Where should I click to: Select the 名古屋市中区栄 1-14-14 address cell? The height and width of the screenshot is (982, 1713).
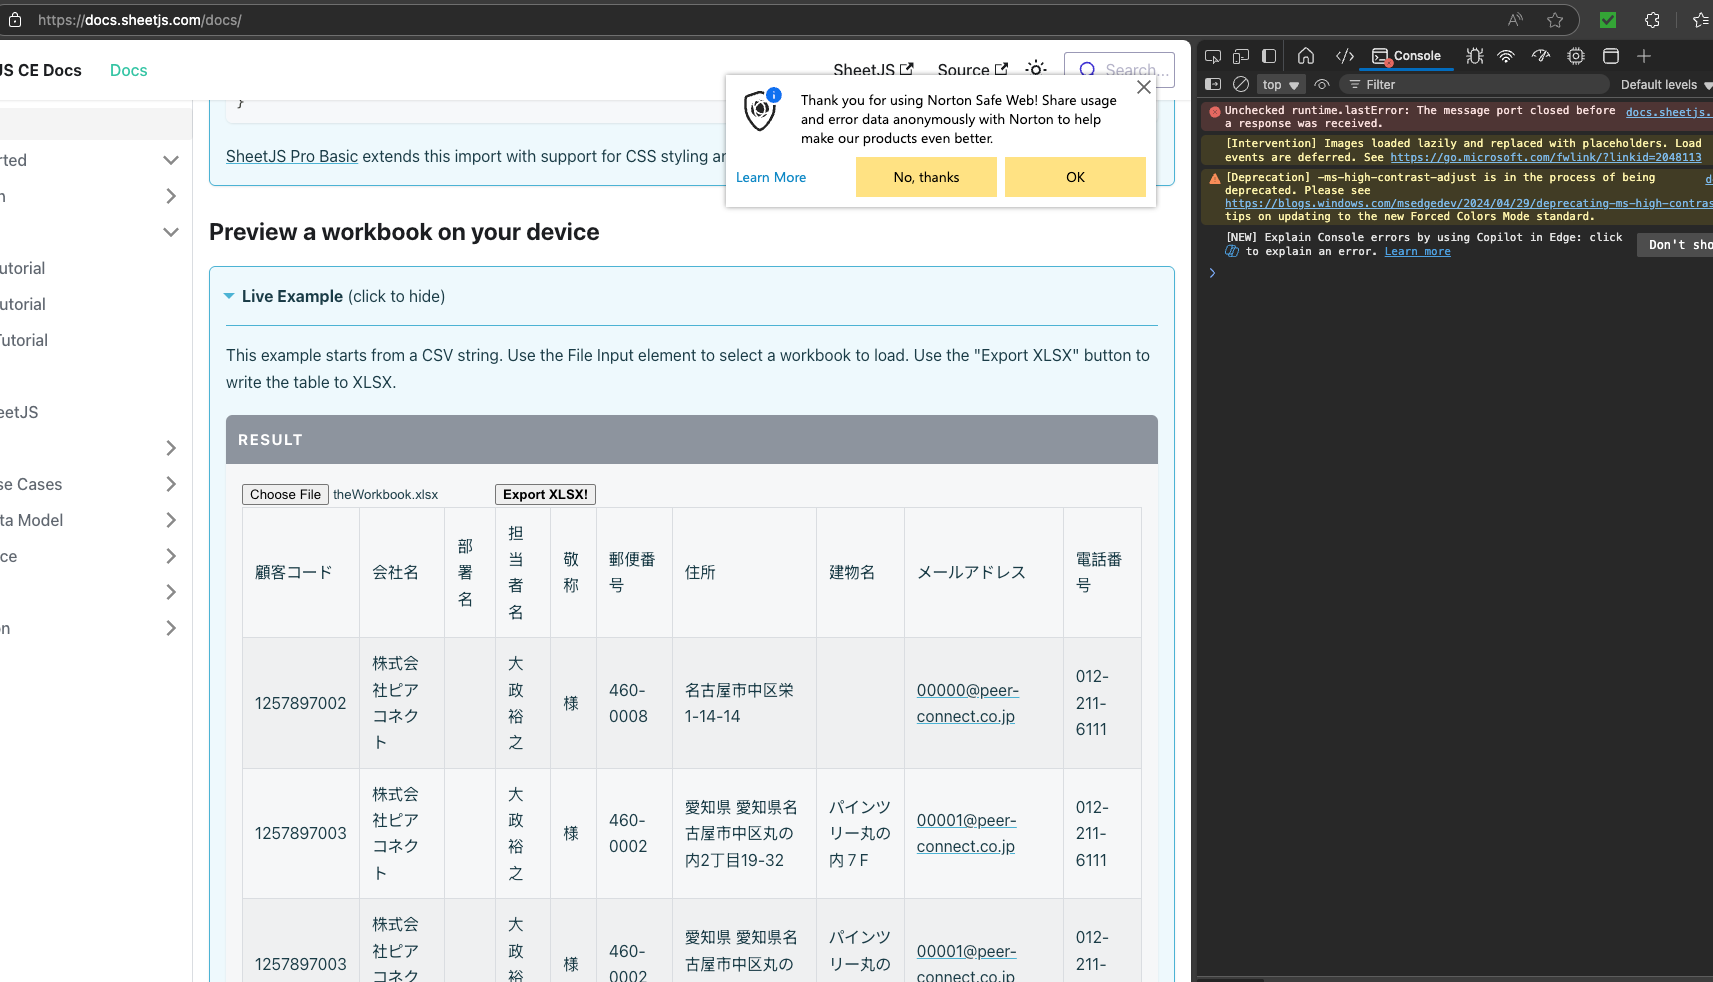pyautogui.click(x=744, y=703)
